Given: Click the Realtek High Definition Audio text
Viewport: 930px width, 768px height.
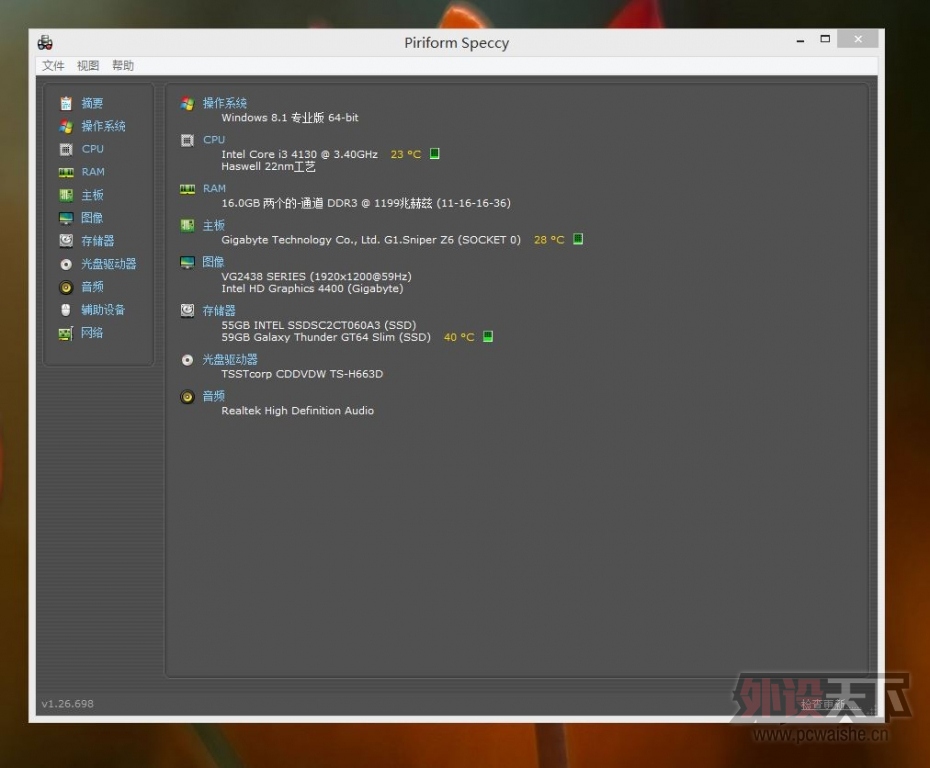Looking at the screenshot, I should (x=298, y=410).
